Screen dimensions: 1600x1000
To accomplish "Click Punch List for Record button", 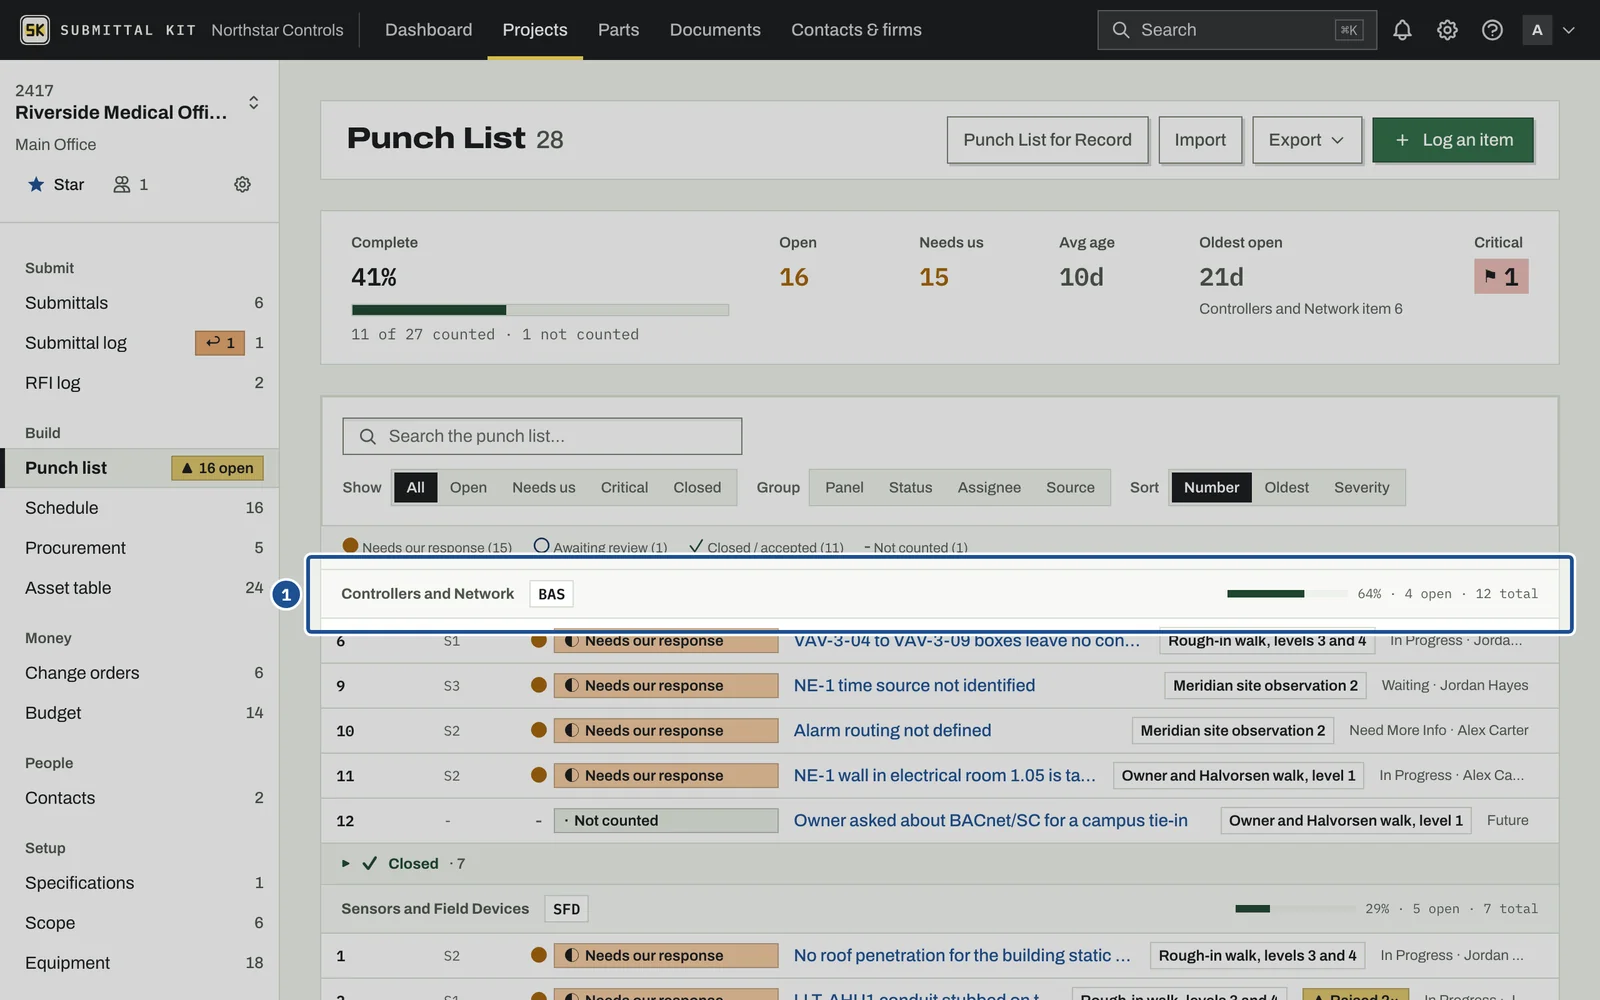I will pos(1047,140).
